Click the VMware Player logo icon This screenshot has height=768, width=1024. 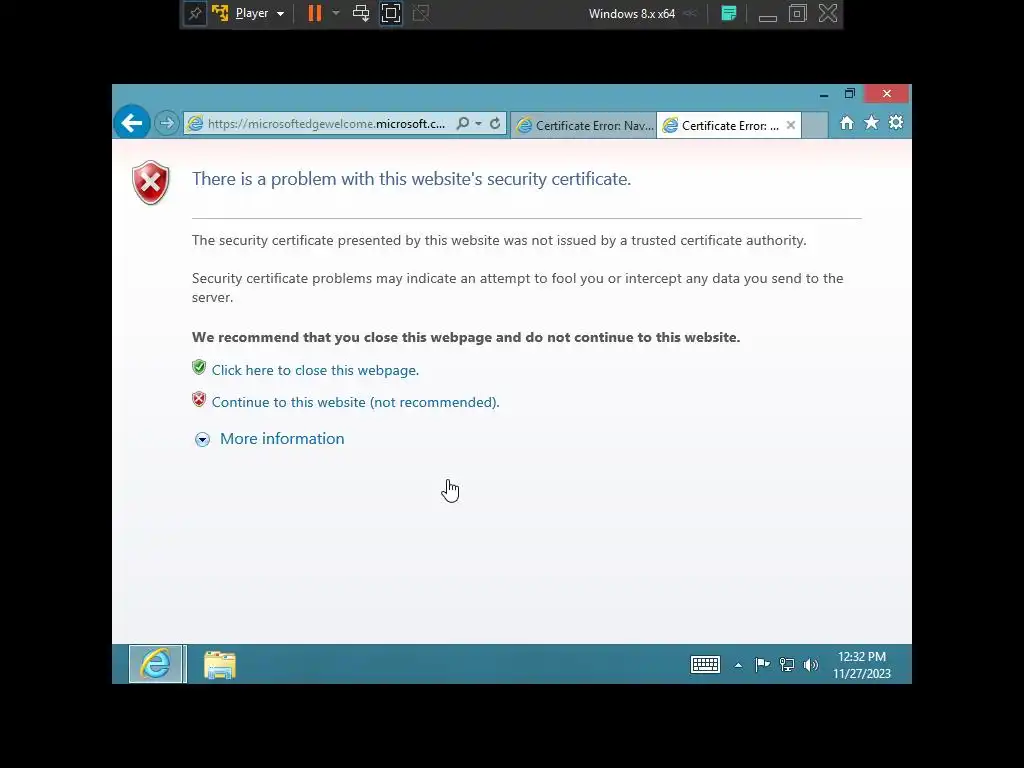point(220,14)
